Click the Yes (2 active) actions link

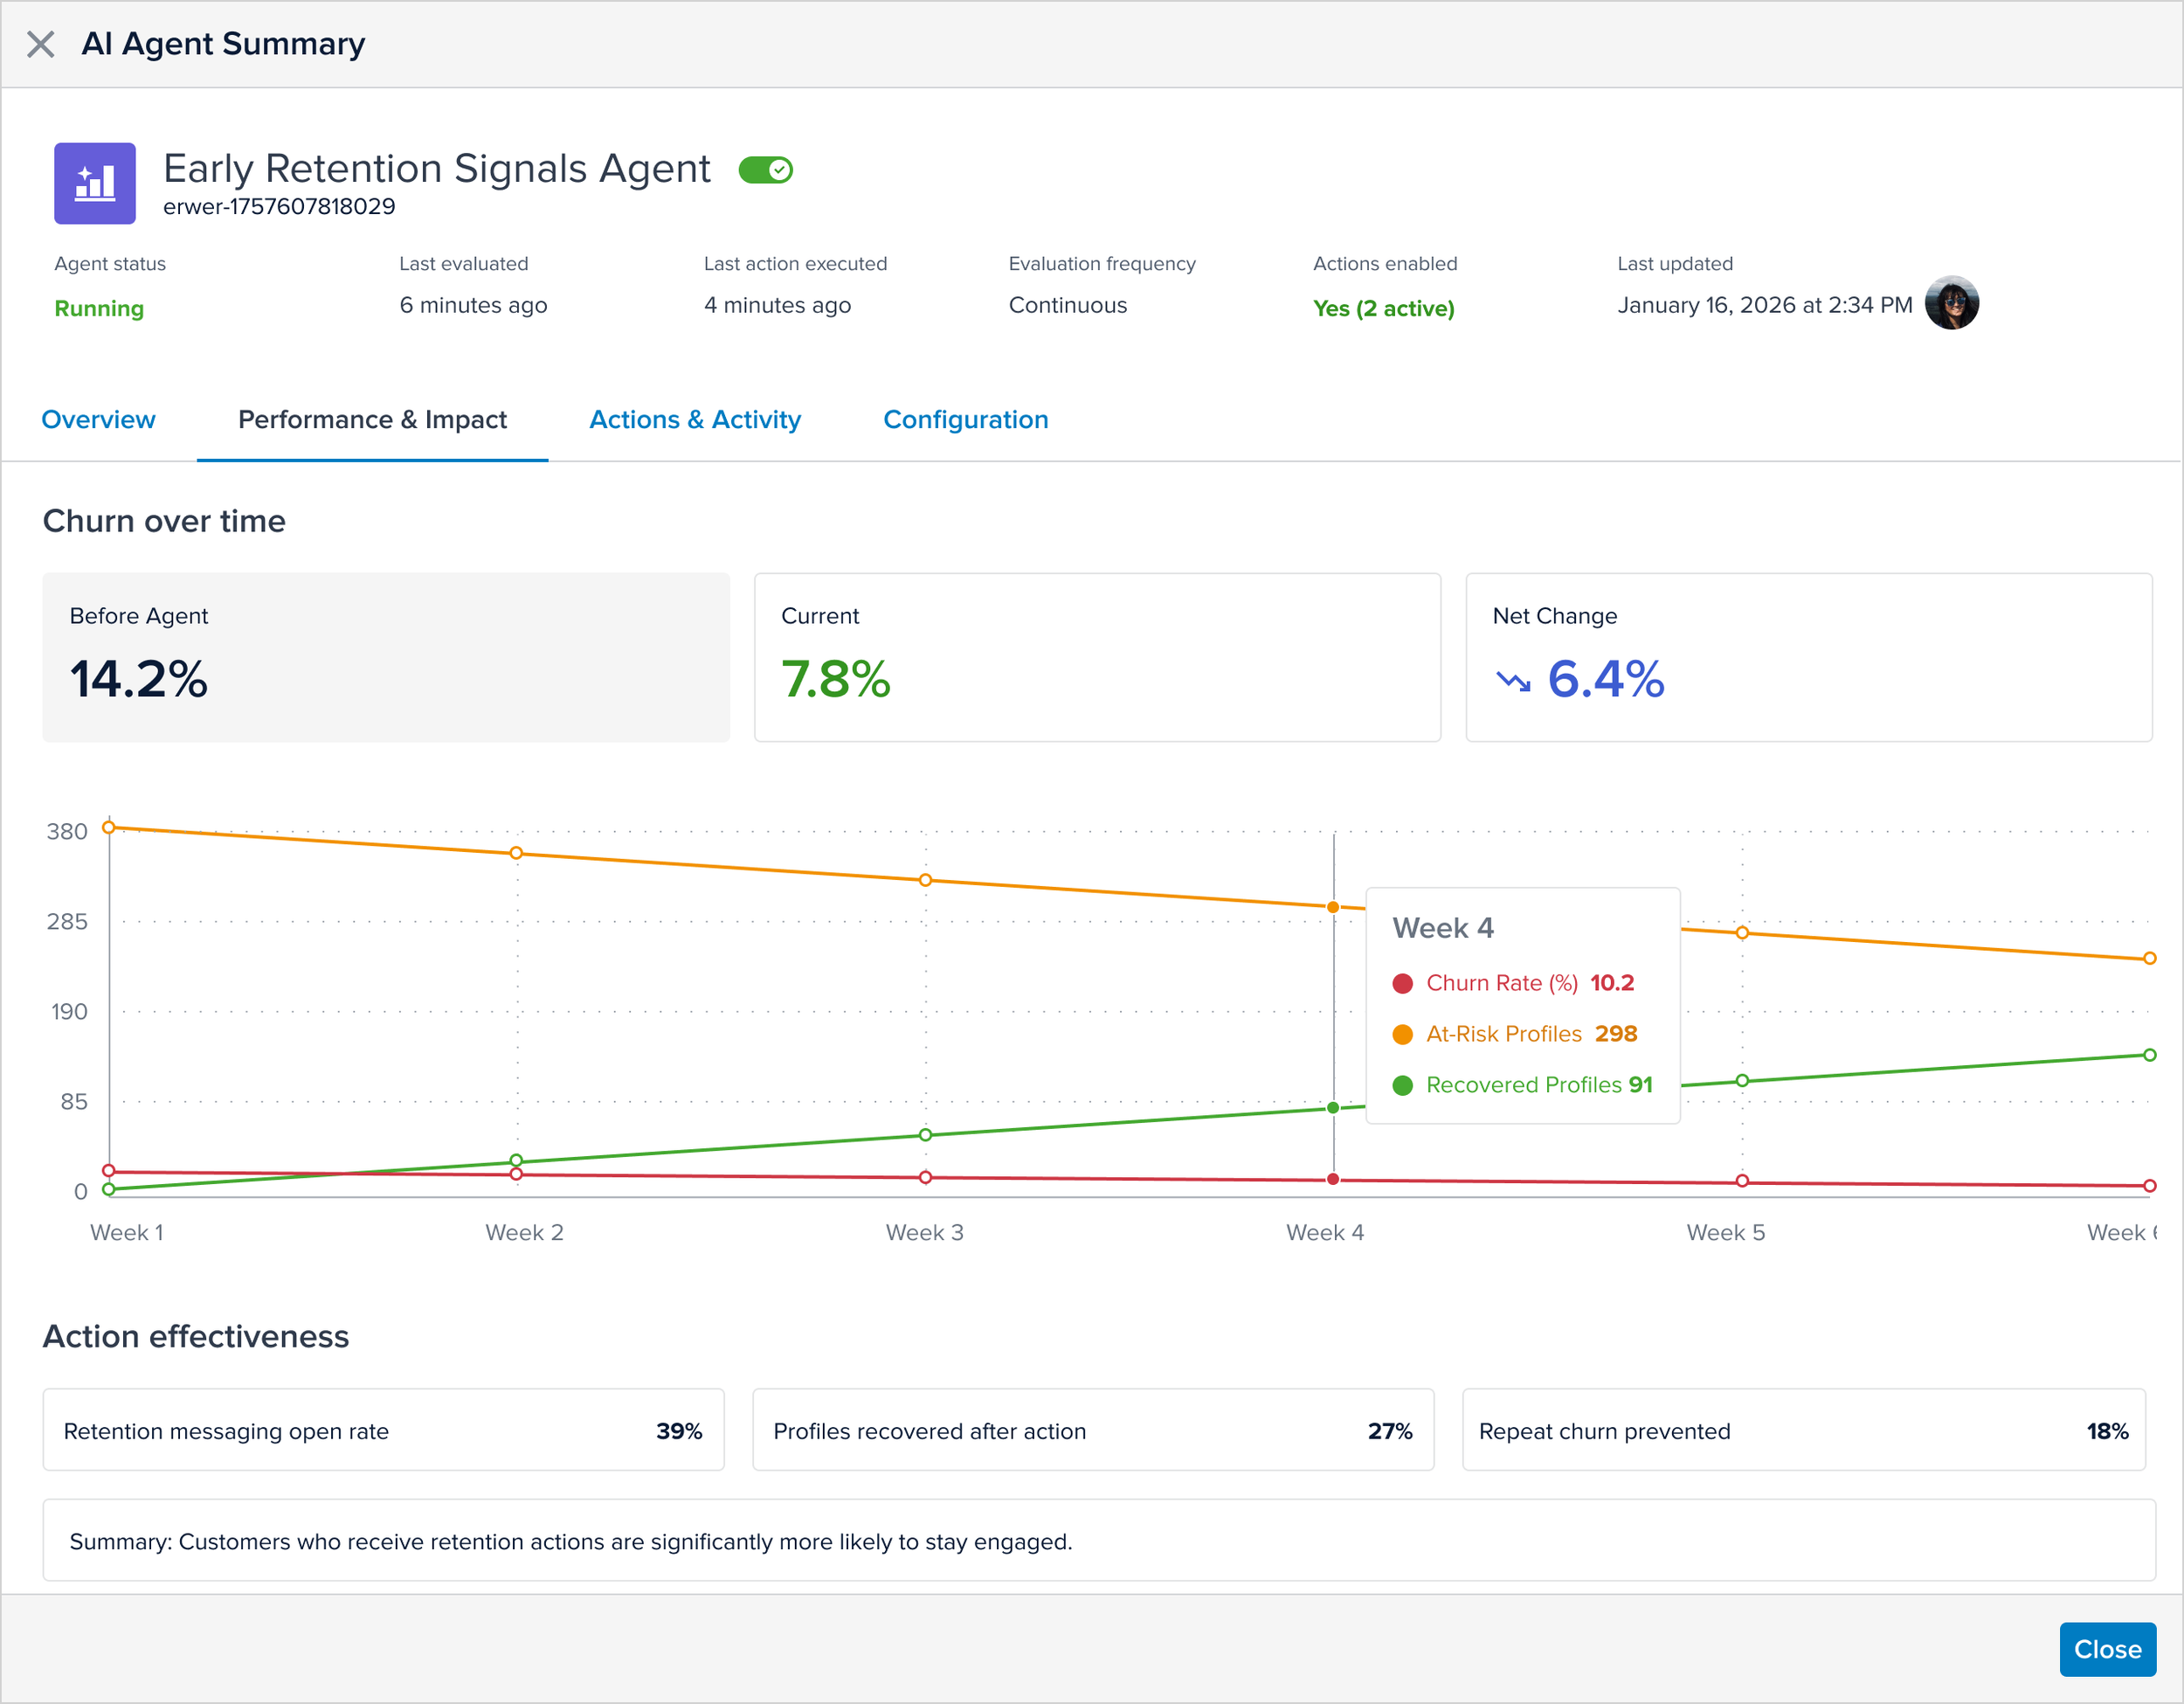click(x=1383, y=309)
